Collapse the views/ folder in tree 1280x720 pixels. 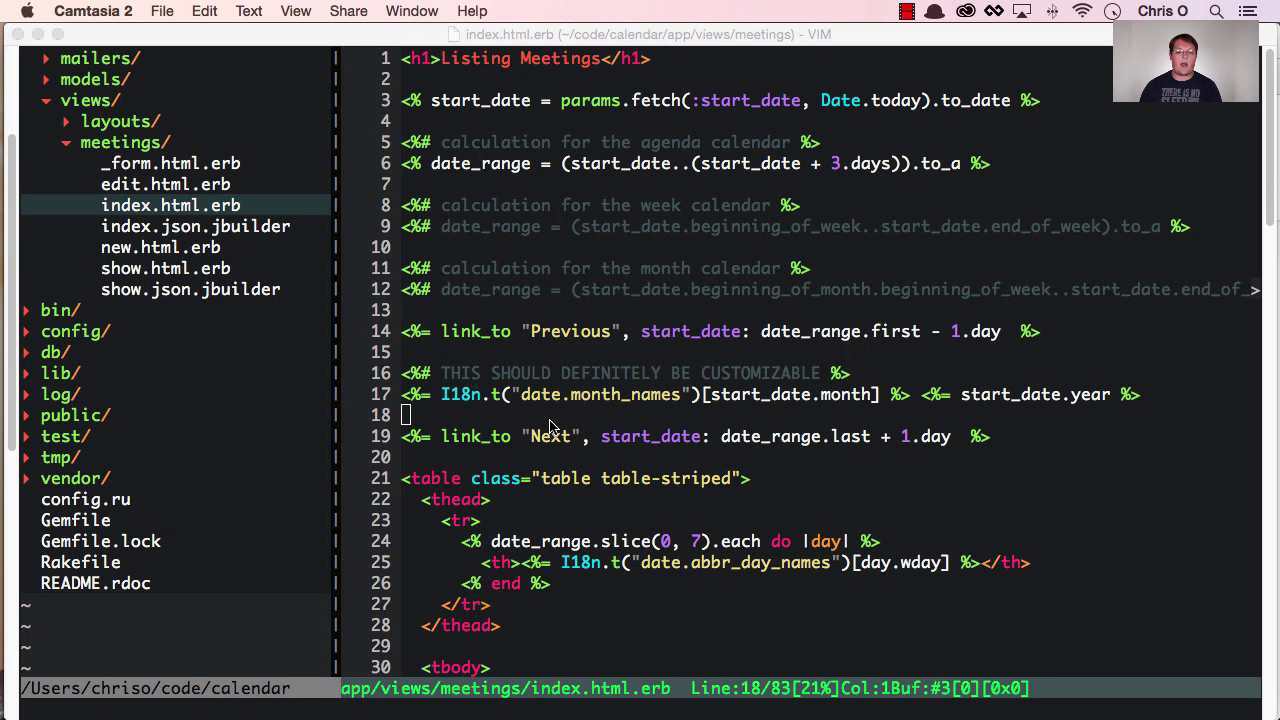coord(46,100)
